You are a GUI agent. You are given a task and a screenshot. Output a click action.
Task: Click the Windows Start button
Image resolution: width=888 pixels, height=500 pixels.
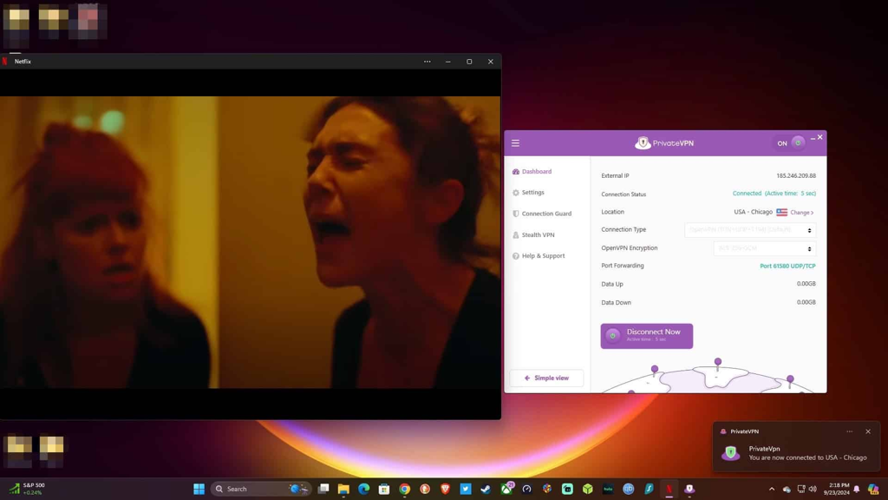(x=199, y=489)
